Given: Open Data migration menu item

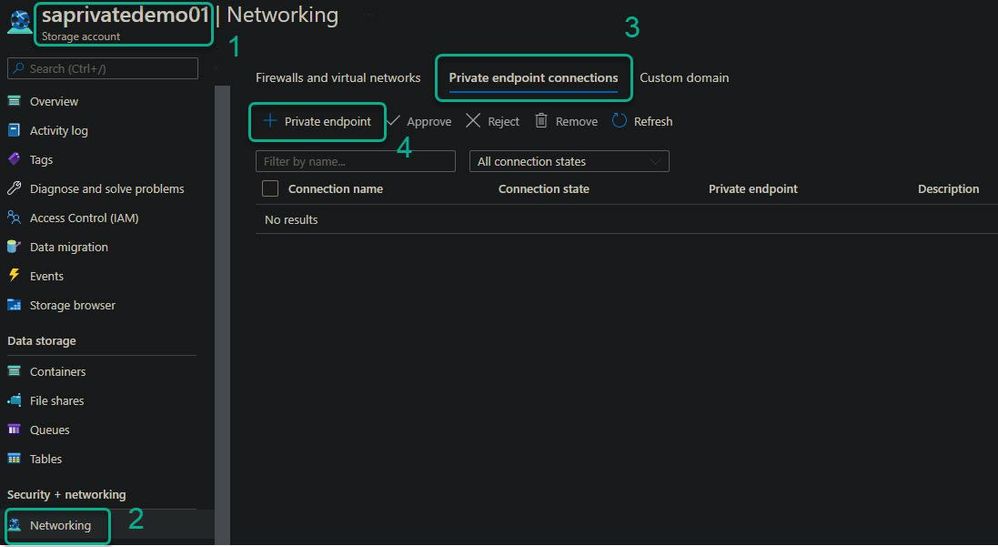Looking at the screenshot, I should point(69,247).
